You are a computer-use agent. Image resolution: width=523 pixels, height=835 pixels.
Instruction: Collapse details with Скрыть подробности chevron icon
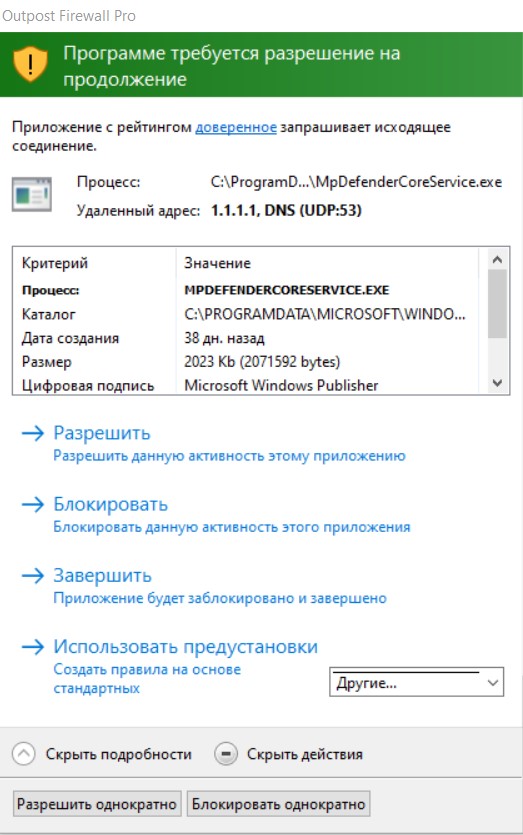point(23,754)
